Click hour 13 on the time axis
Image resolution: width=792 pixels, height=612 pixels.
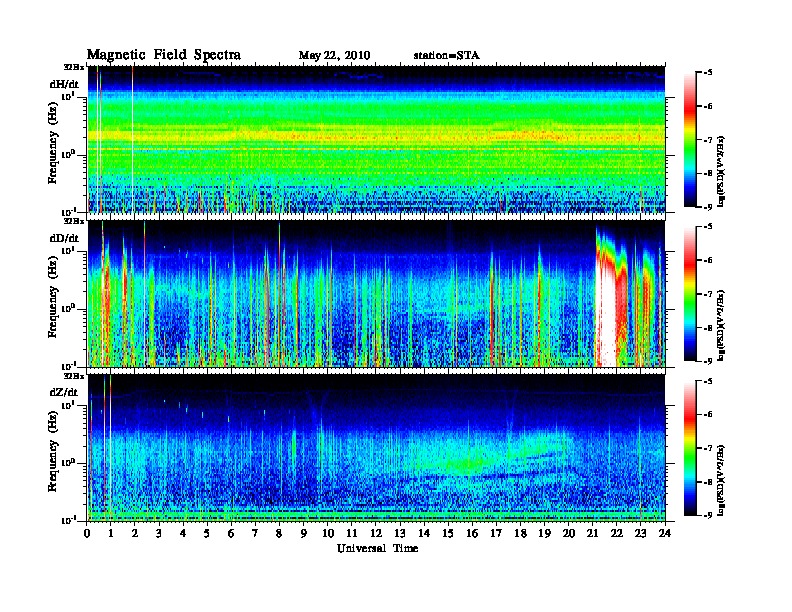[x=400, y=533]
